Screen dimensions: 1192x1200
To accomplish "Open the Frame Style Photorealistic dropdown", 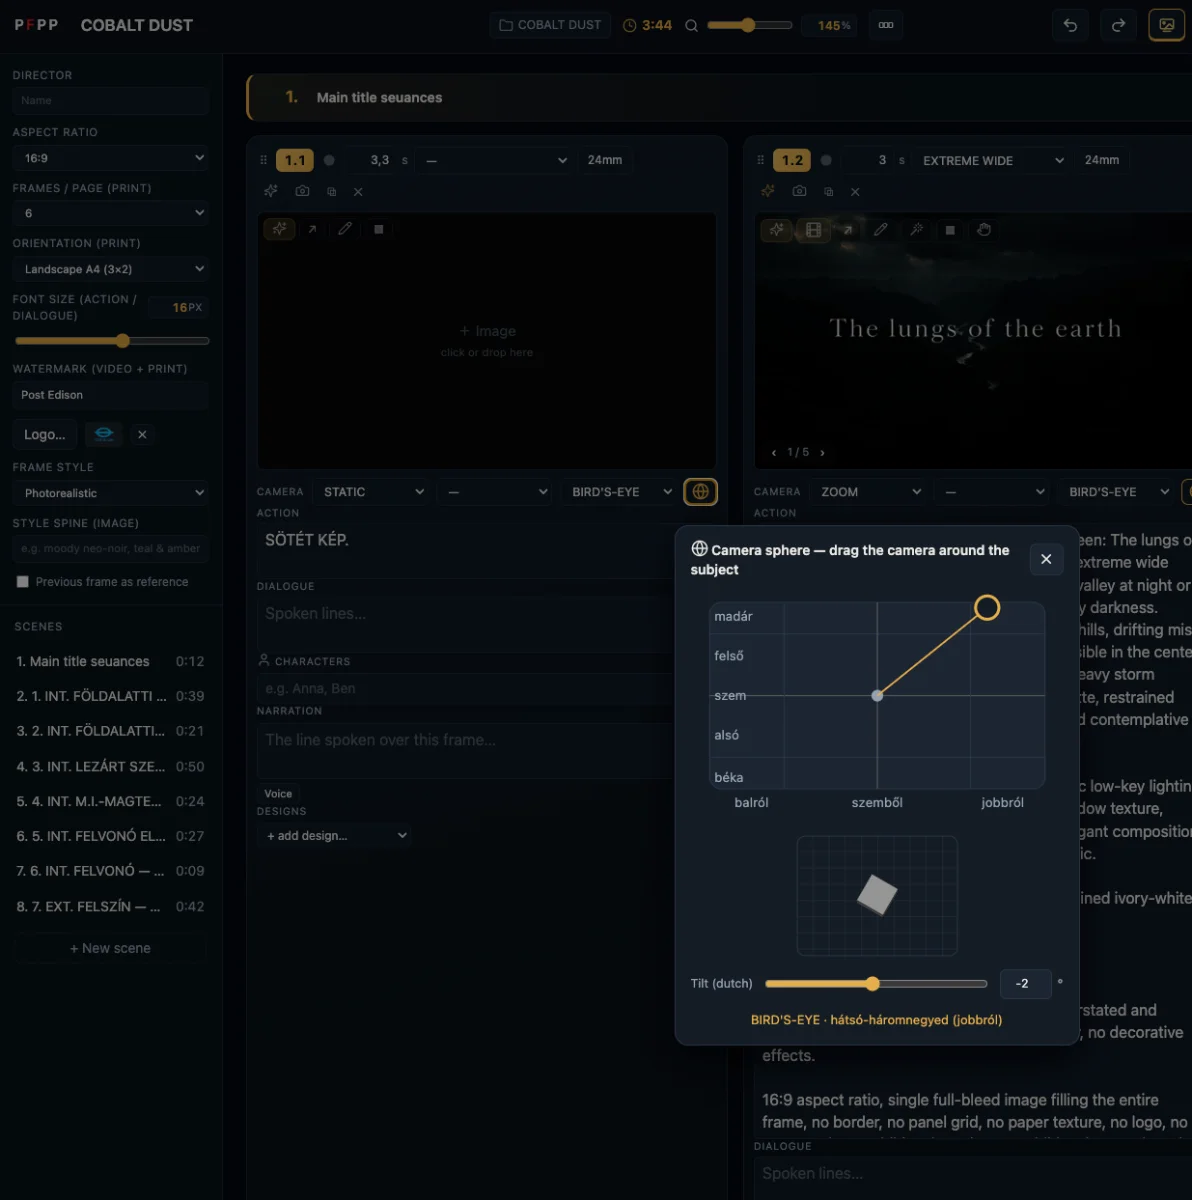I will tap(111, 493).
